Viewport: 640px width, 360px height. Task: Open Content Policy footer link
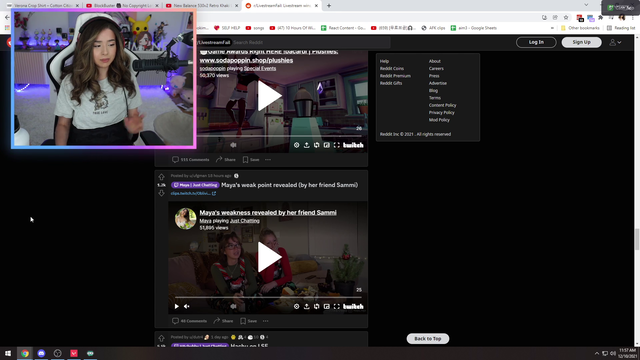[442, 105]
